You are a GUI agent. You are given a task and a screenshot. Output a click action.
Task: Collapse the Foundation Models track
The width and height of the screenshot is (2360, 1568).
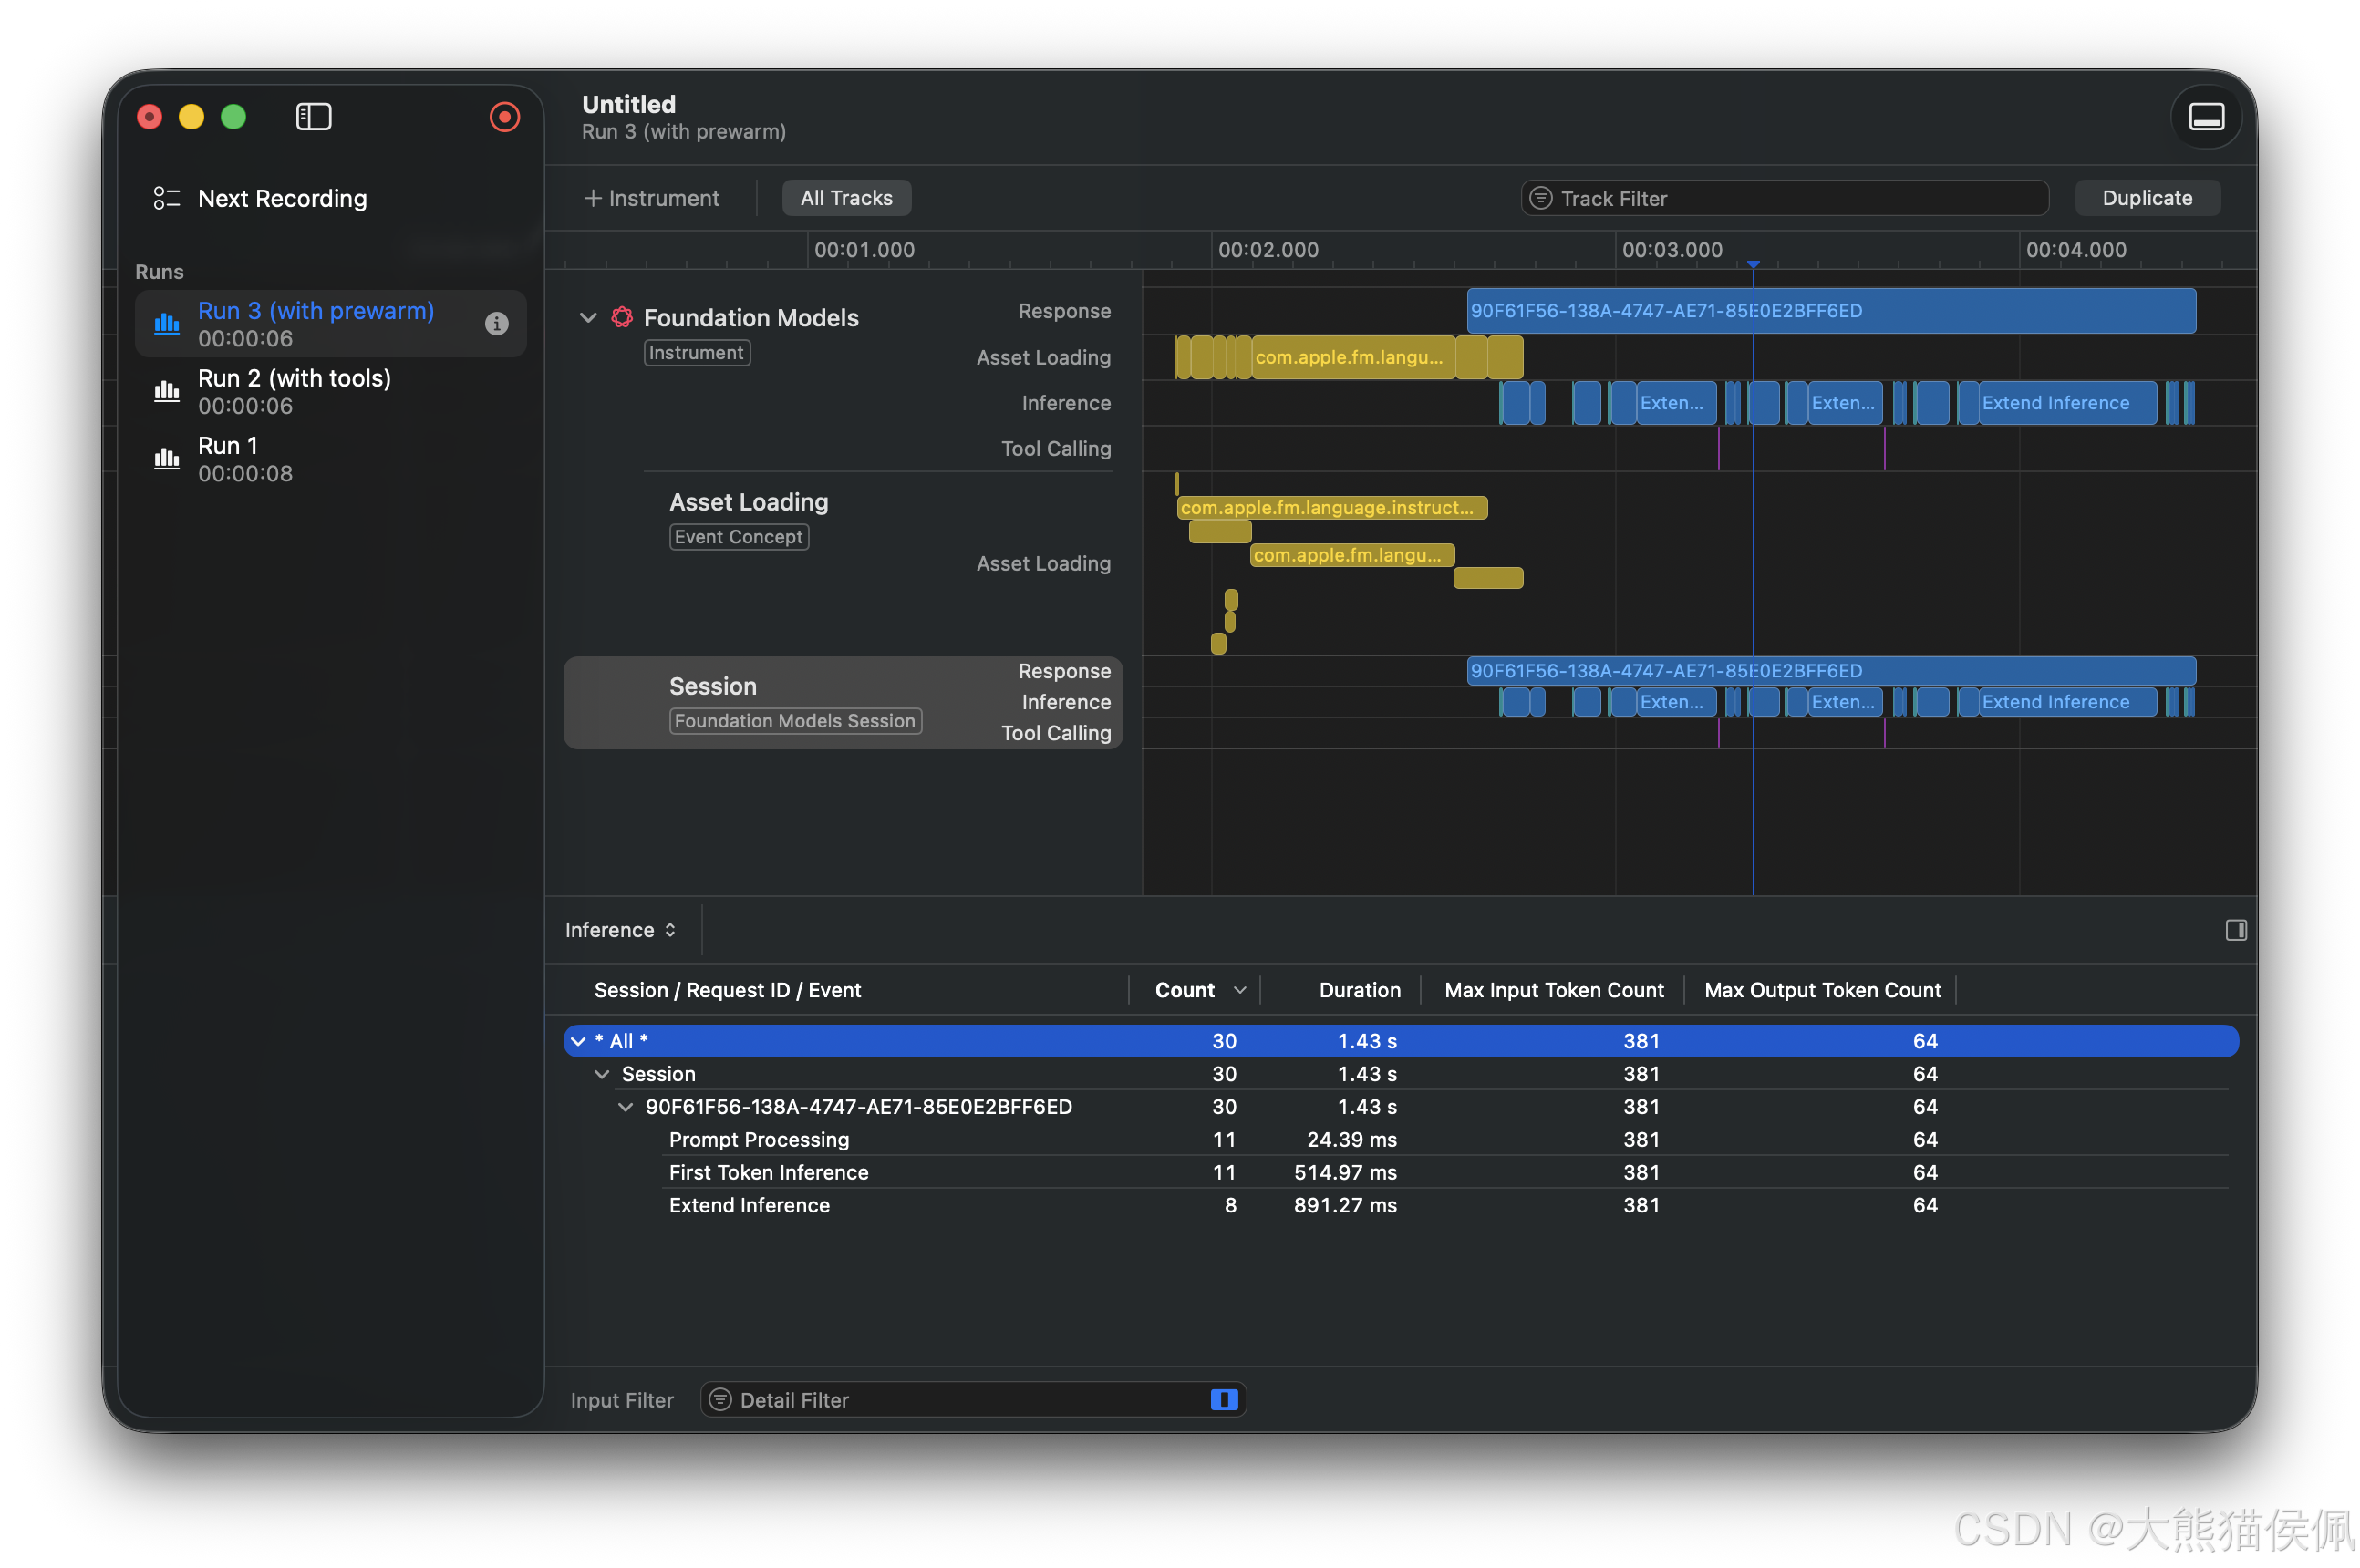588,317
